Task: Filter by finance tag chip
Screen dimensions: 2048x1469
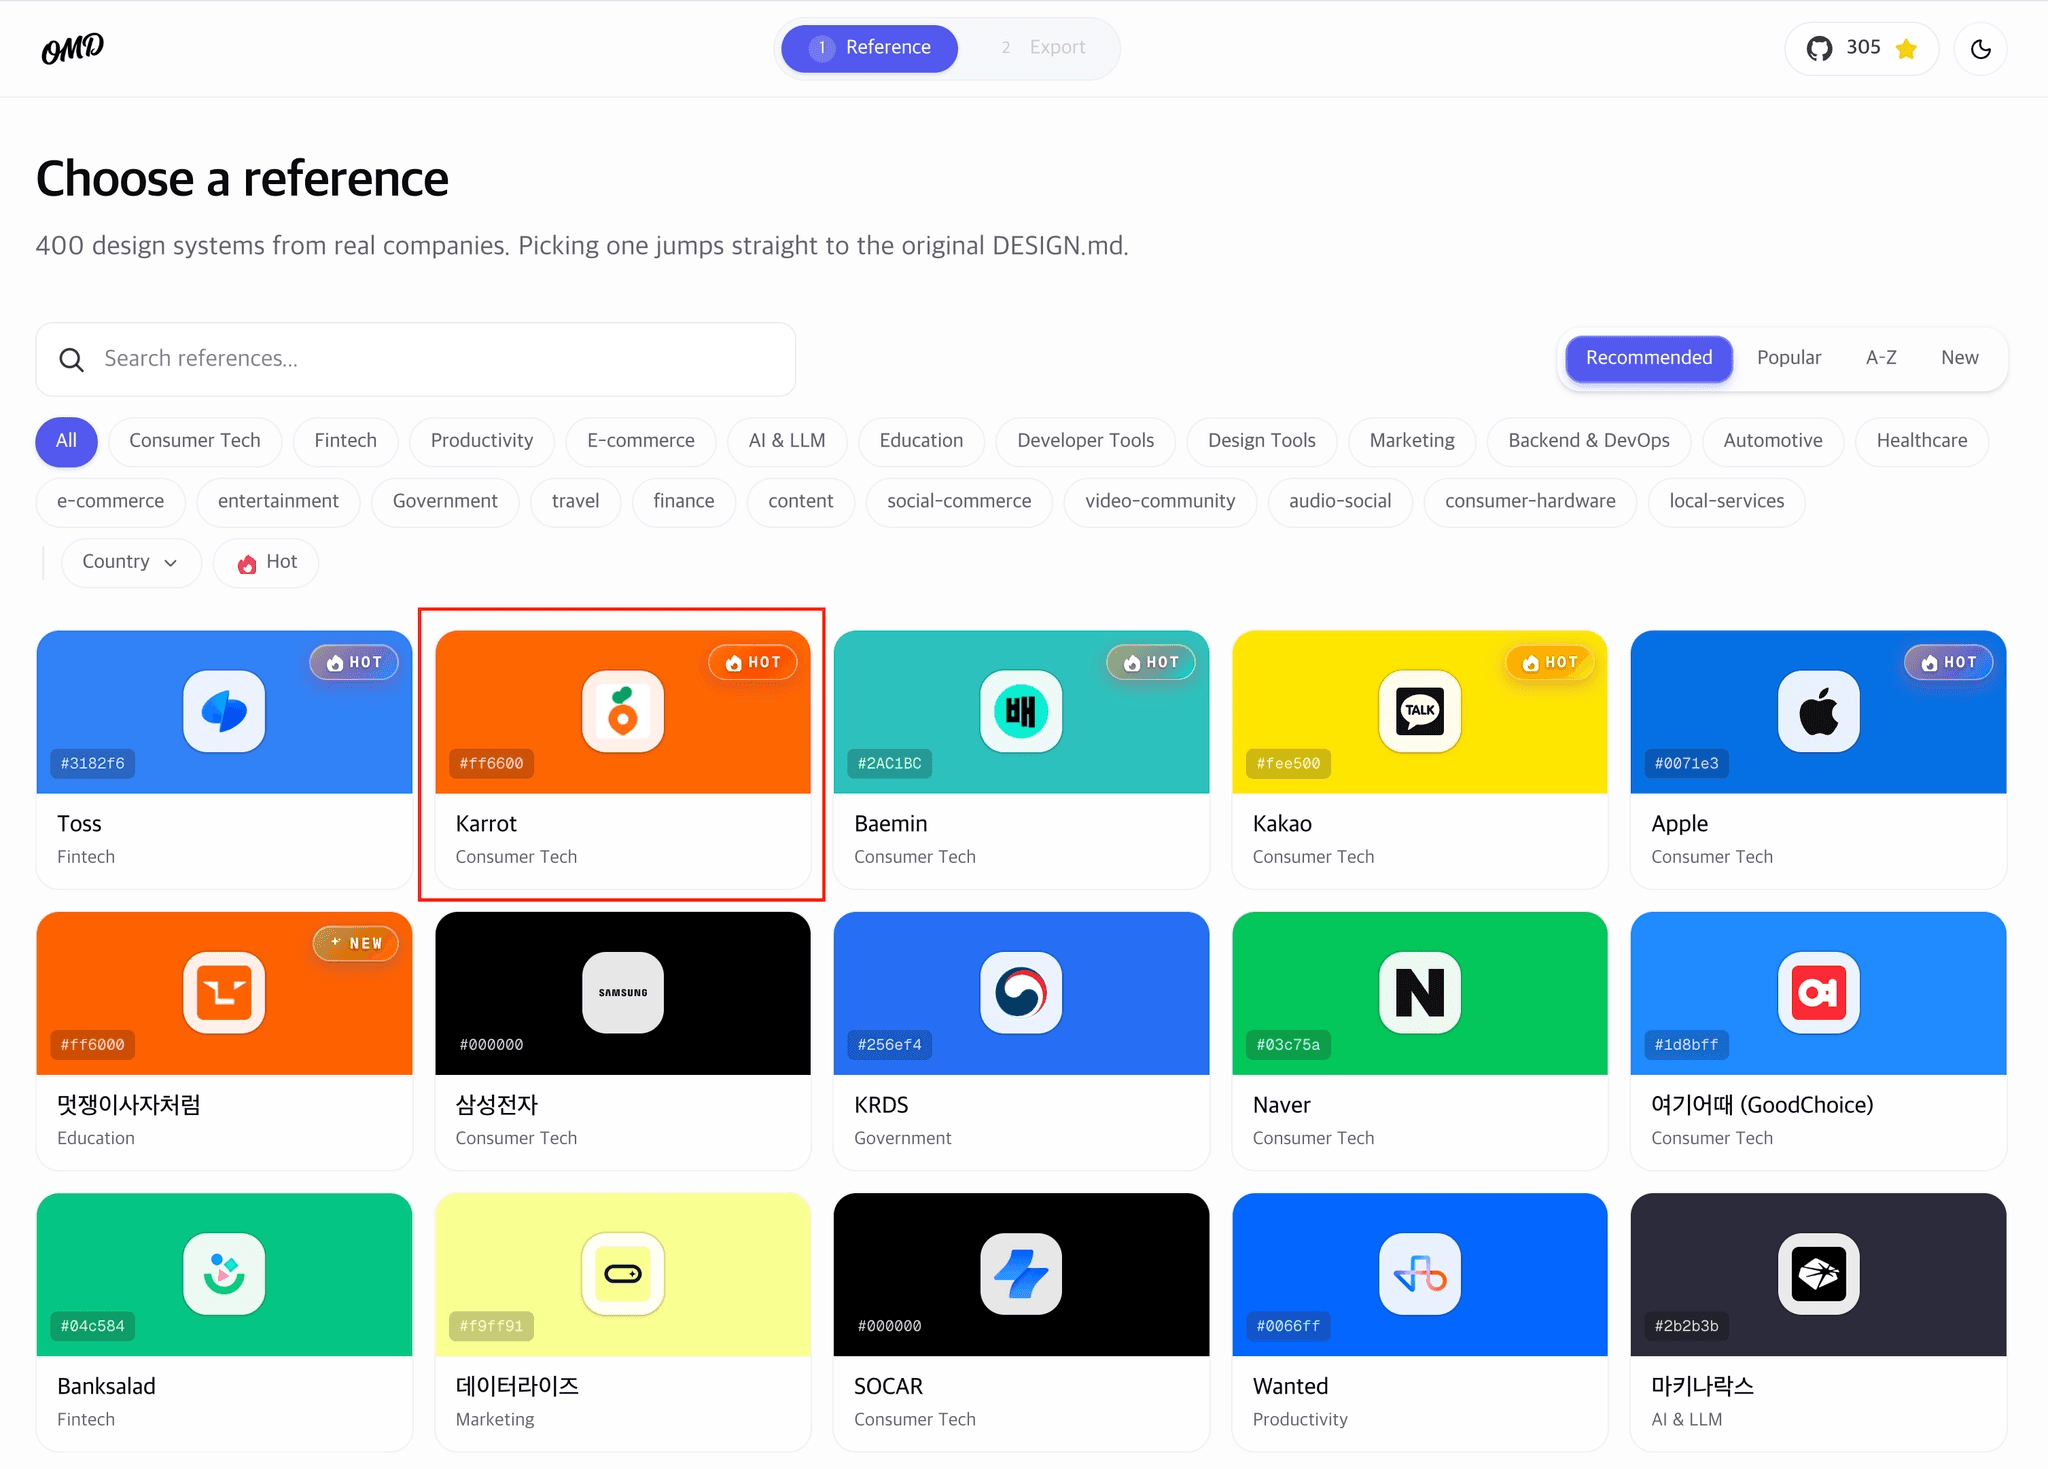Action: click(x=684, y=501)
